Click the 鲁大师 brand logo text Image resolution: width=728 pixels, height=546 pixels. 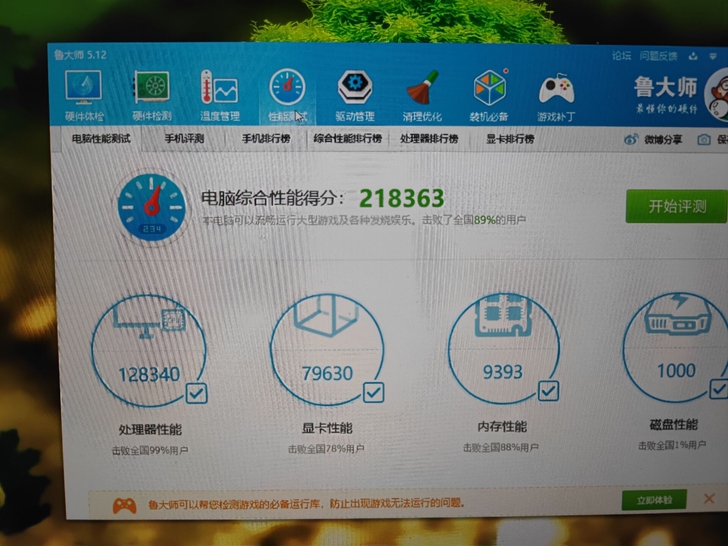(666, 87)
